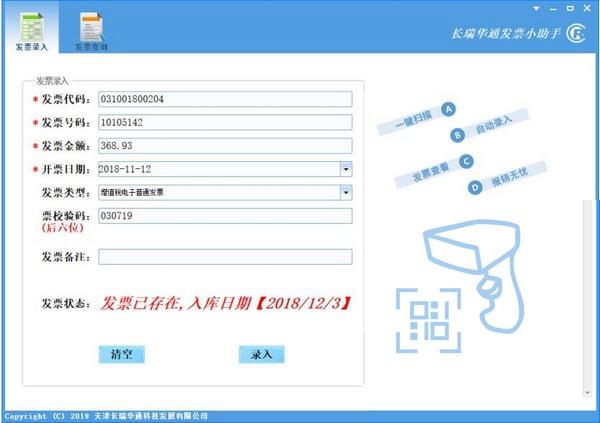Select the 发票金额 amount field

click(x=225, y=146)
